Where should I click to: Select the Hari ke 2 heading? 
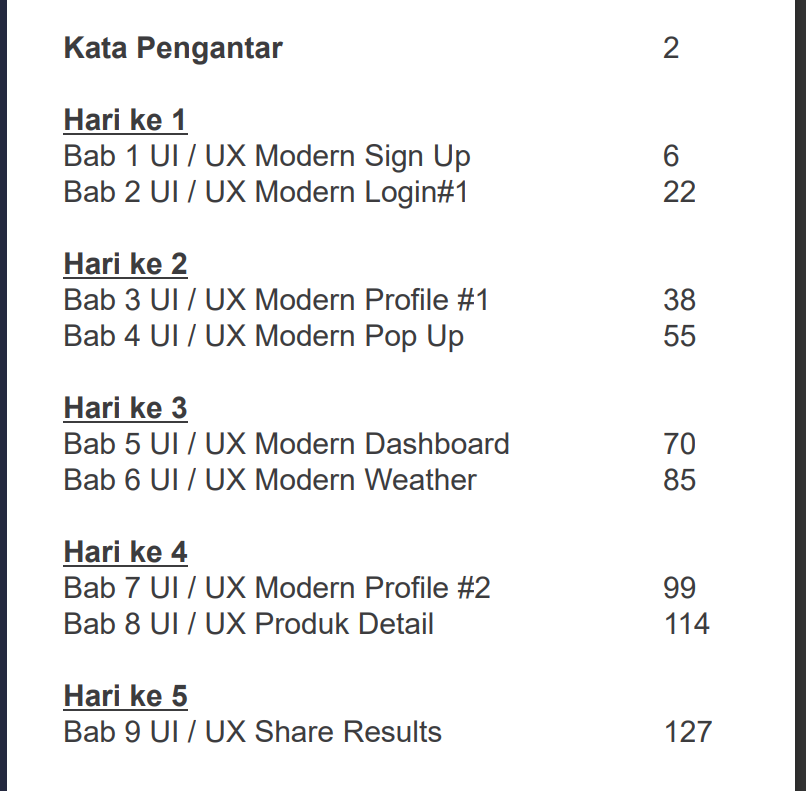[x=125, y=264]
